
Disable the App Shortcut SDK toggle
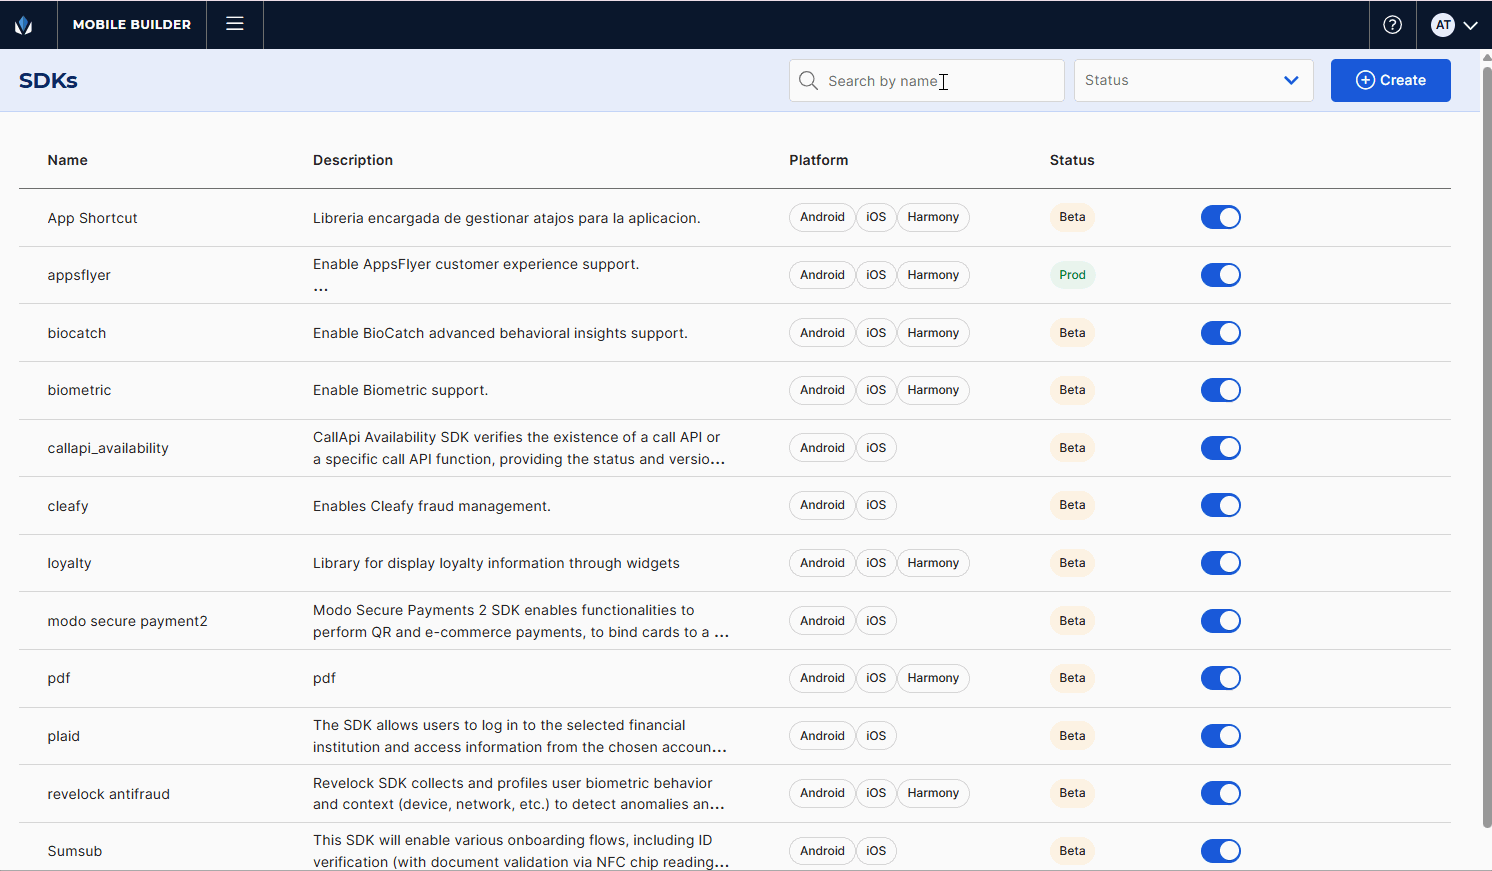tap(1220, 217)
